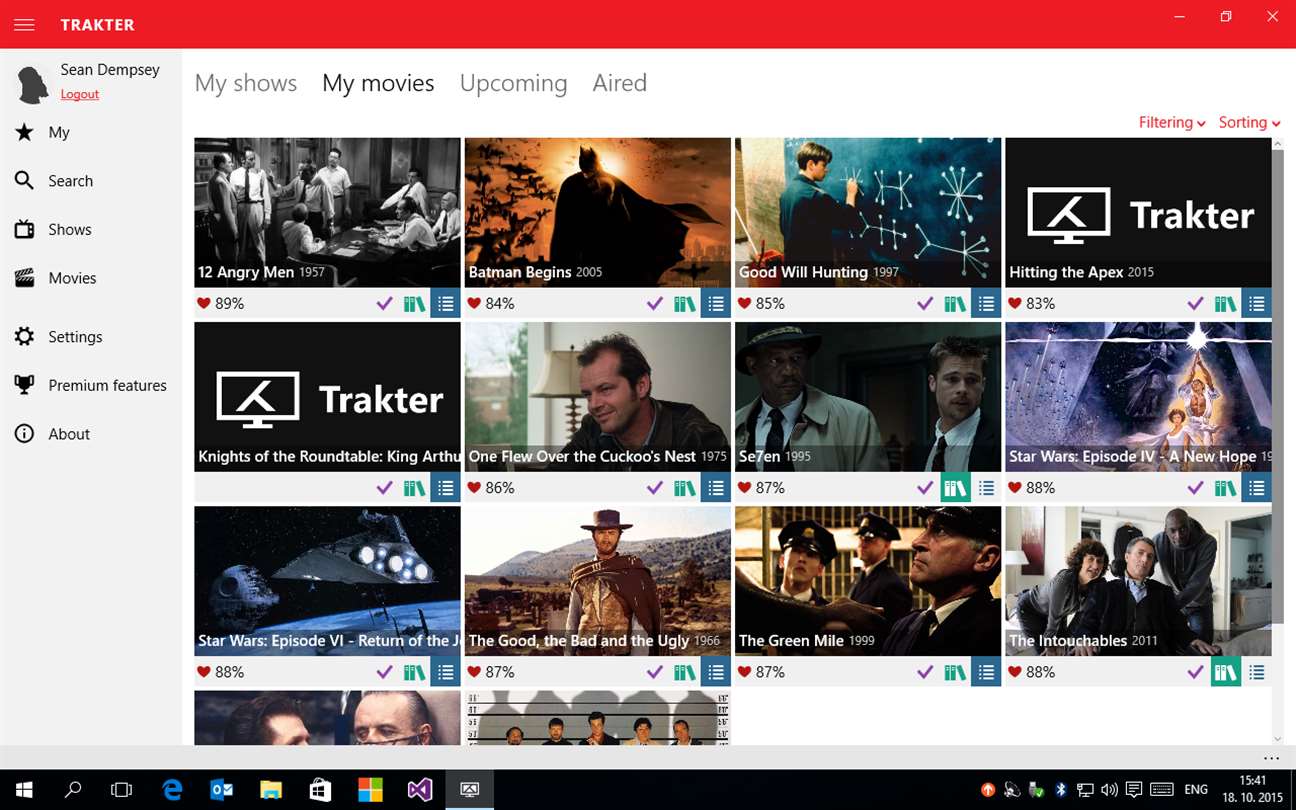Click list icon for The Good, the Bad and the Ugly

point(716,672)
